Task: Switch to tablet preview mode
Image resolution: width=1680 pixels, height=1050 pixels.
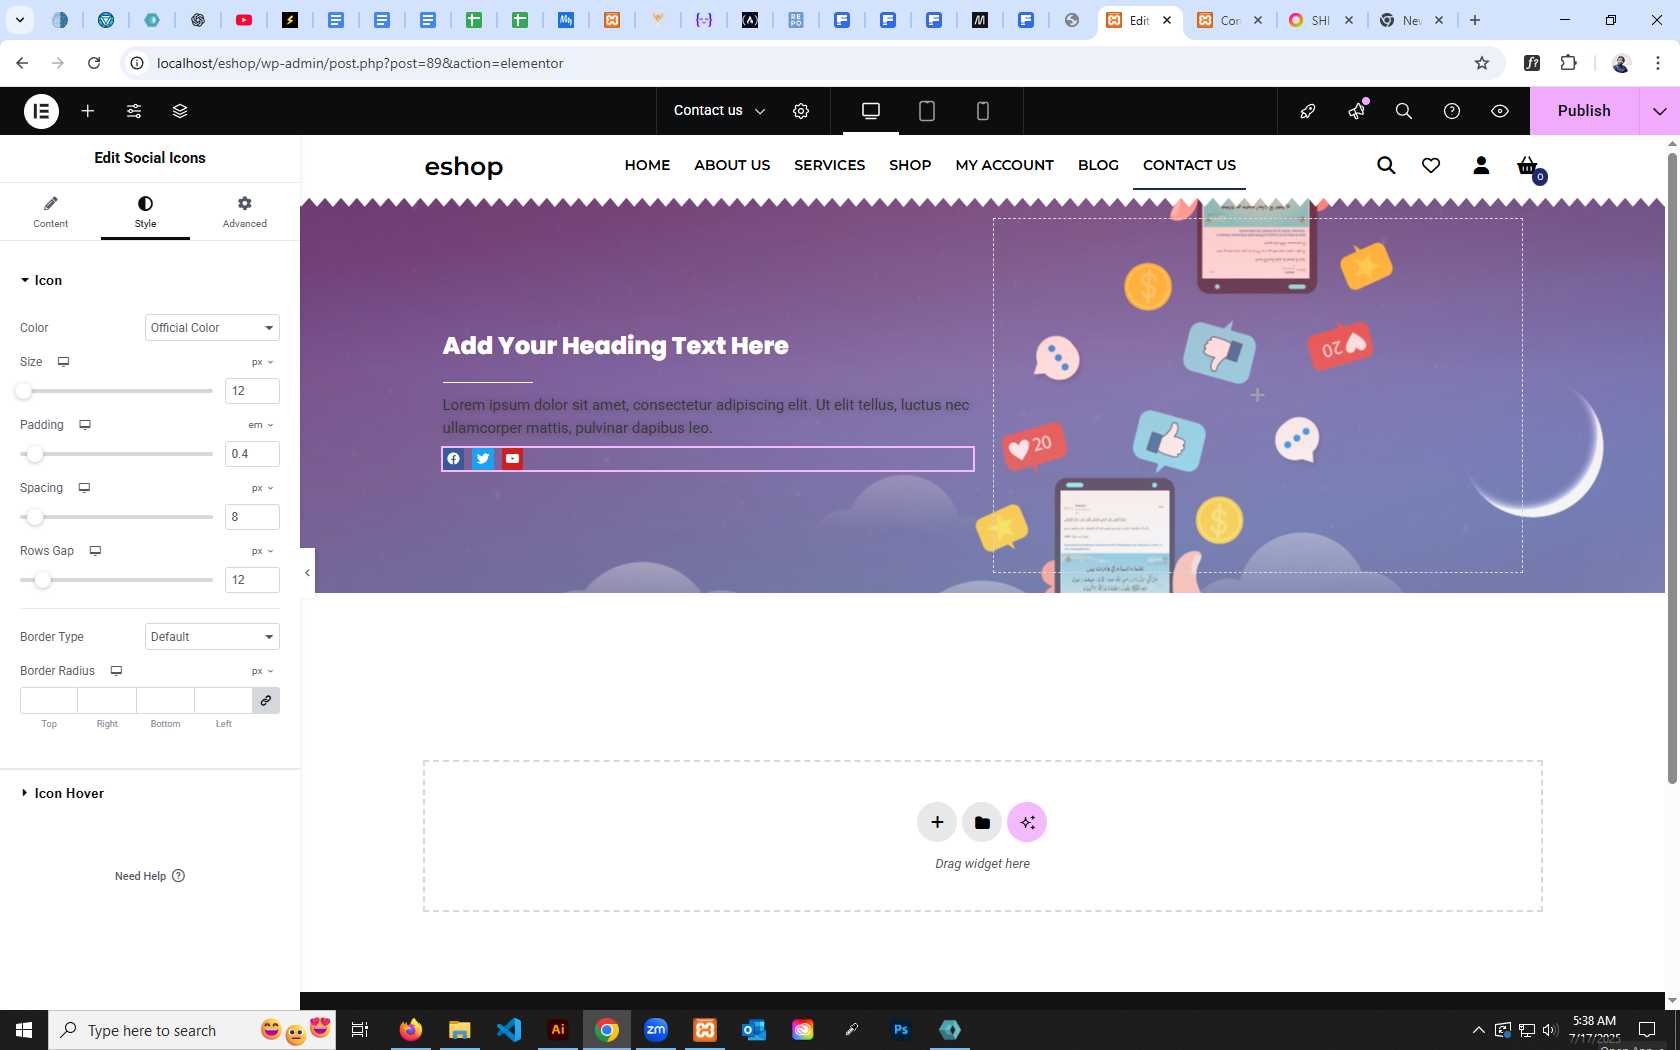Action: [927, 111]
